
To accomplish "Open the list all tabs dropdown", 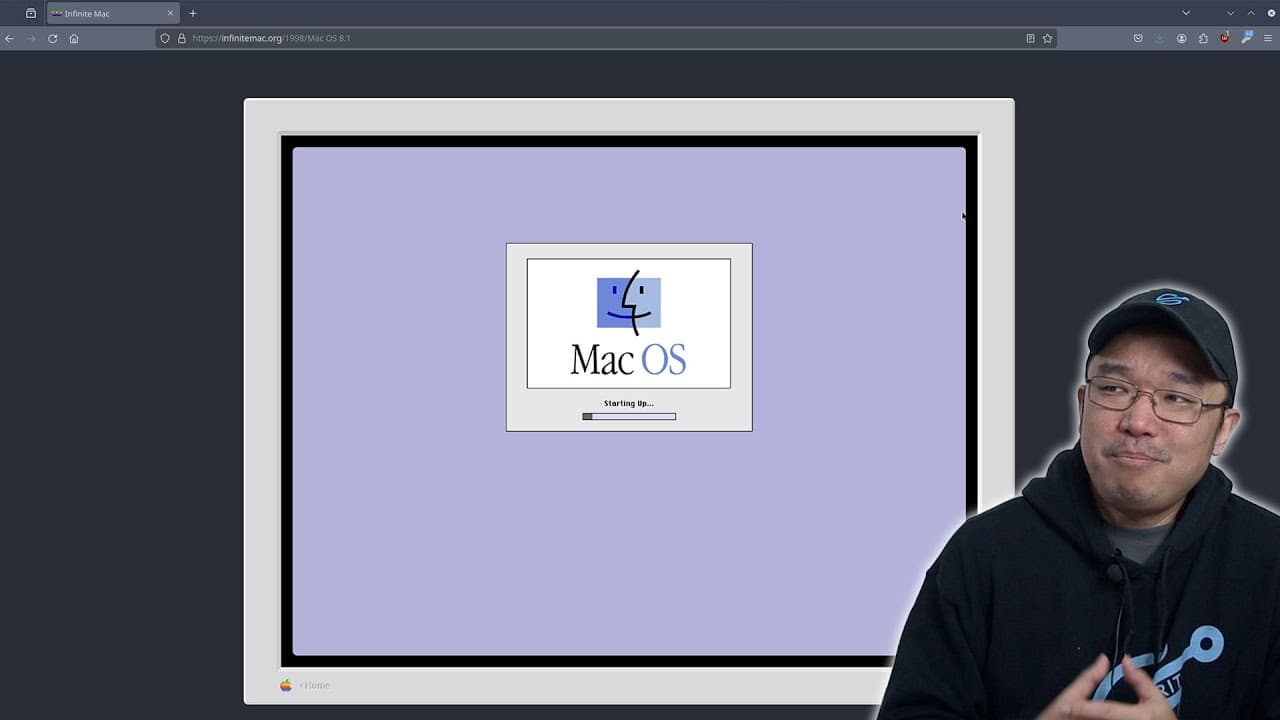I will point(1186,13).
